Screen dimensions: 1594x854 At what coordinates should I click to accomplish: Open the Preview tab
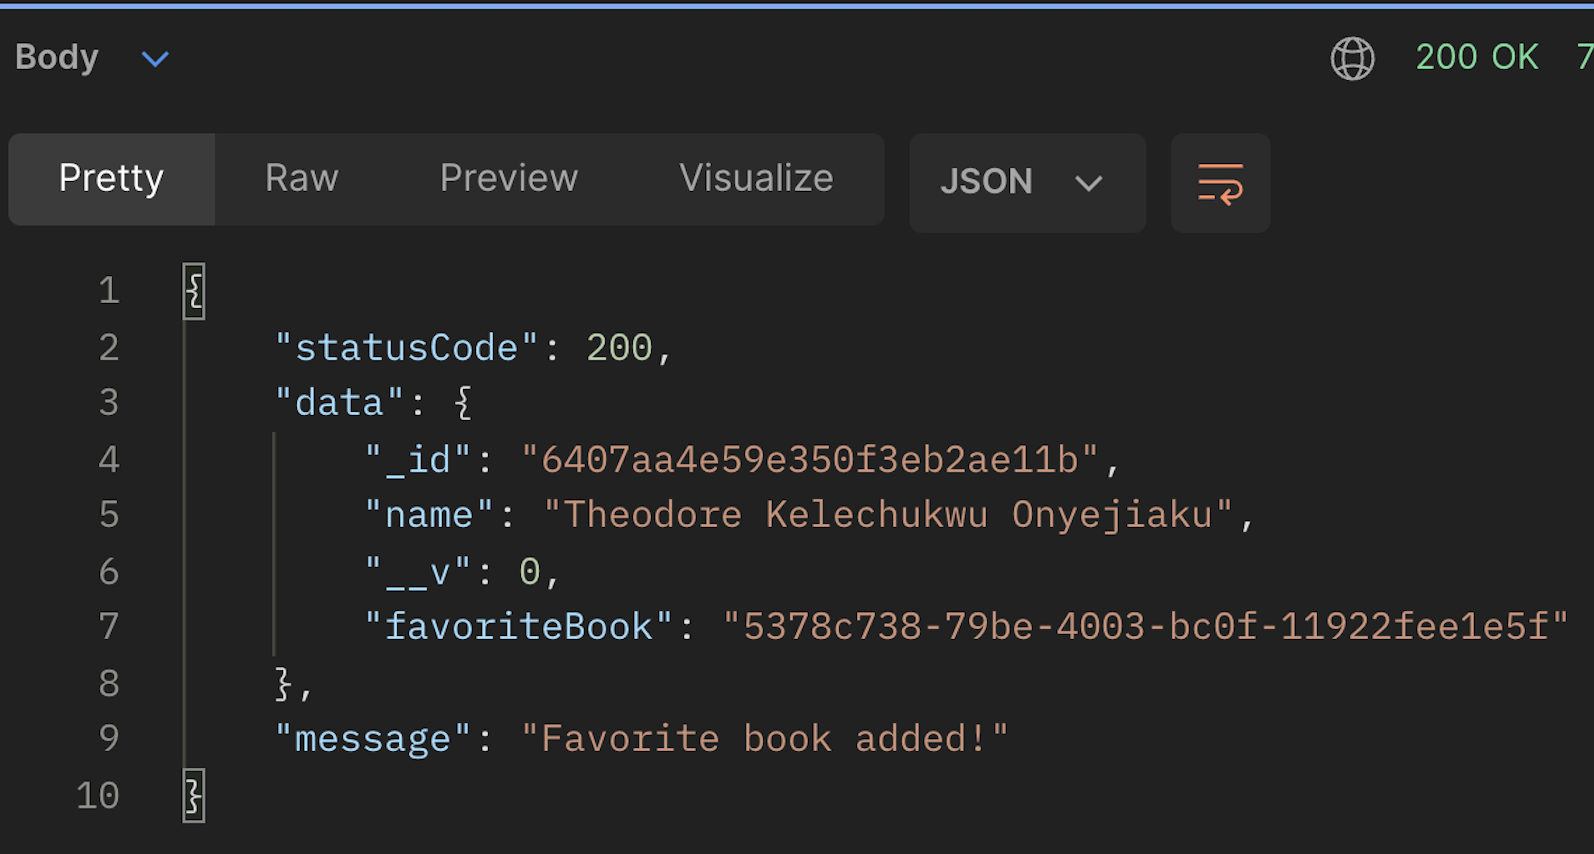508,179
